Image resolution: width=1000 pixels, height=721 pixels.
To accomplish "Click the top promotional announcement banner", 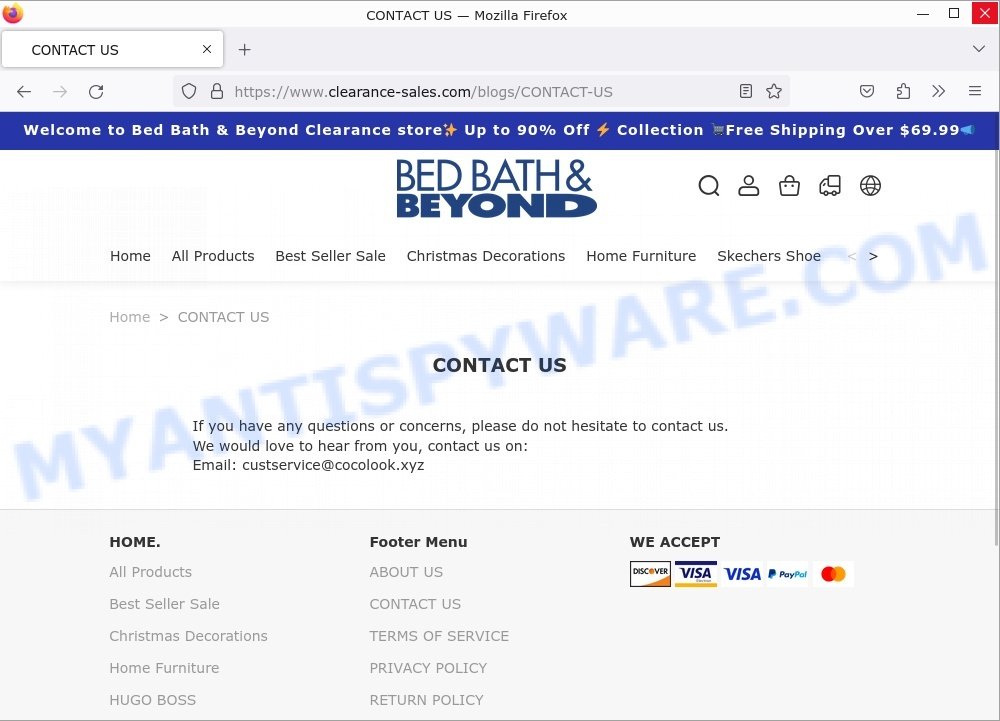I will point(499,130).
